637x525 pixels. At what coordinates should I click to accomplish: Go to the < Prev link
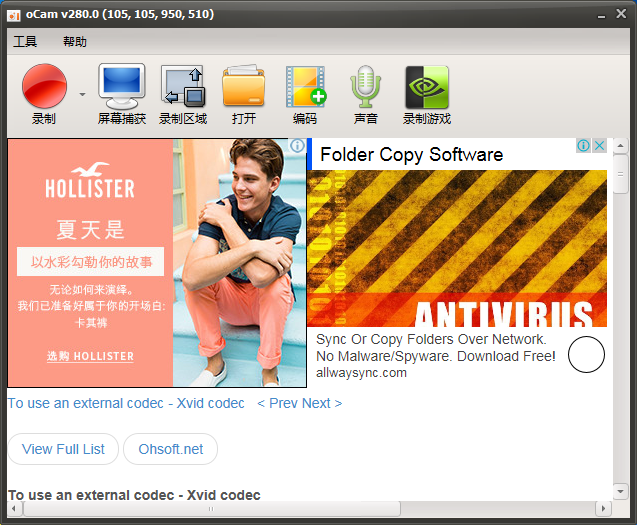[x=277, y=403]
